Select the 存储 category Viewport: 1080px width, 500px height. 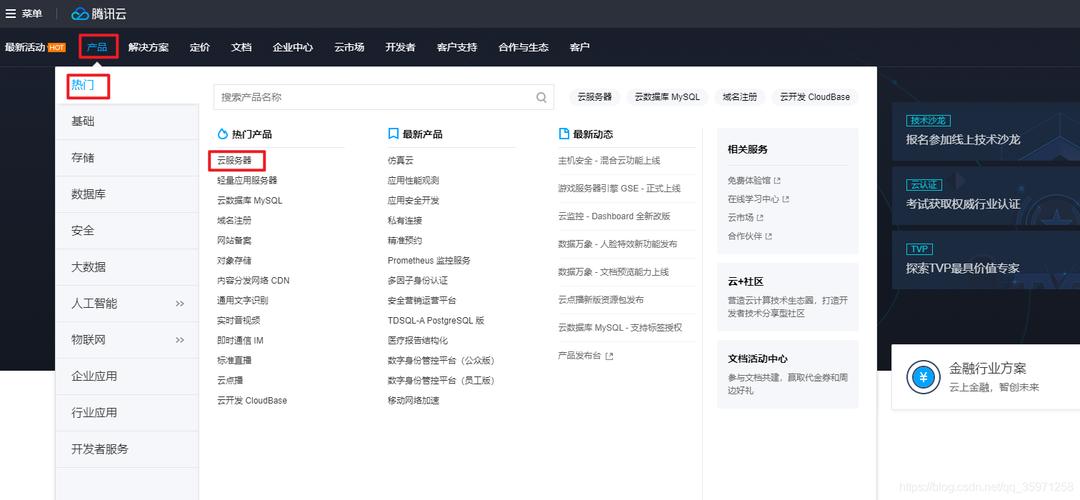tap(127, 158)
